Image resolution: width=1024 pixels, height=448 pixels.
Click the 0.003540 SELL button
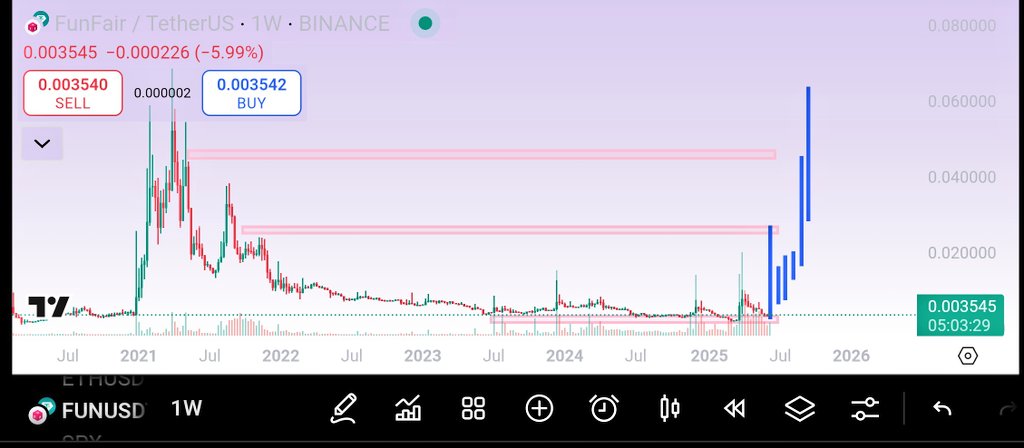click(72, 93)
